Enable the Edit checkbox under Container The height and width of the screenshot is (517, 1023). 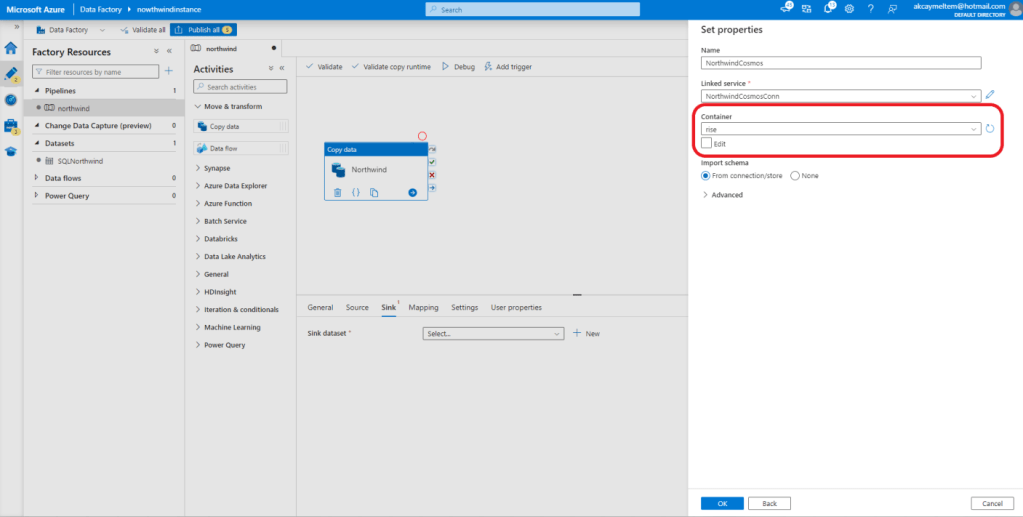tap(707, 144)
